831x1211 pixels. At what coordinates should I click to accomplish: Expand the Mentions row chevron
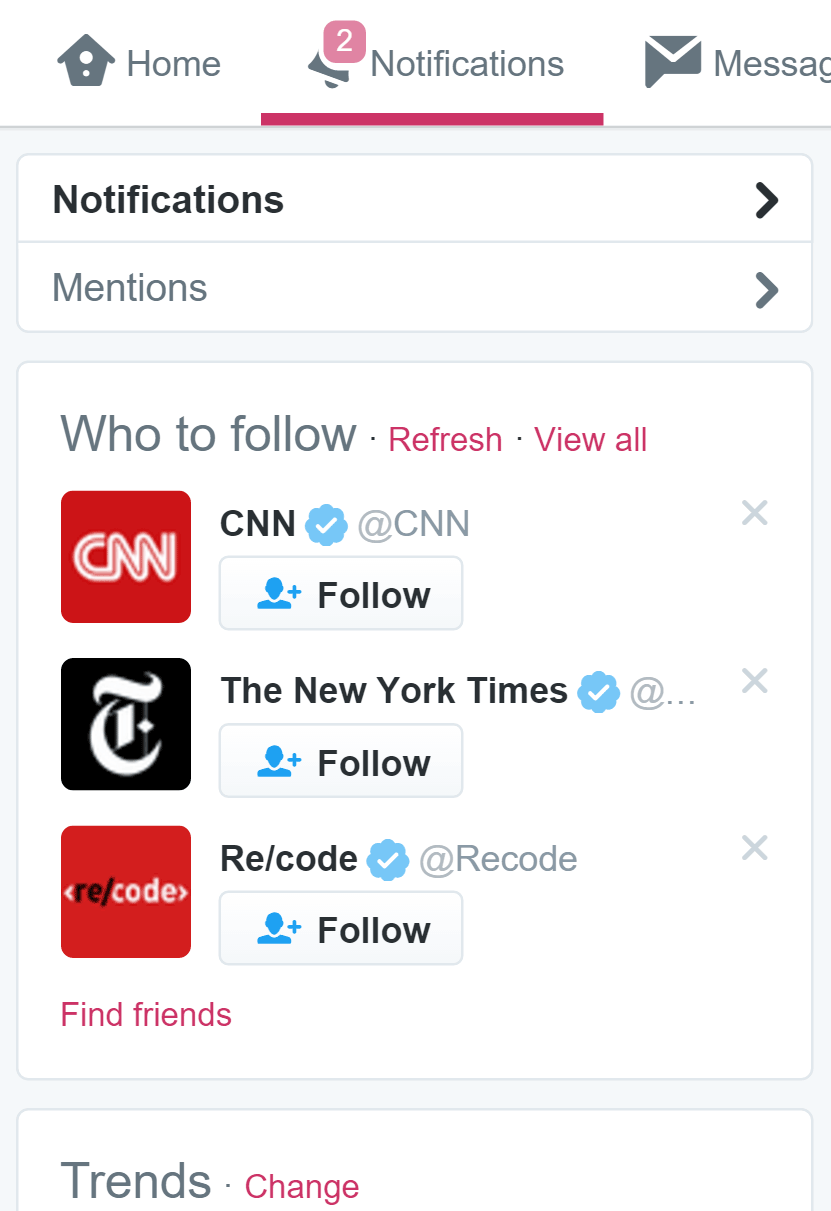(766, 290)
